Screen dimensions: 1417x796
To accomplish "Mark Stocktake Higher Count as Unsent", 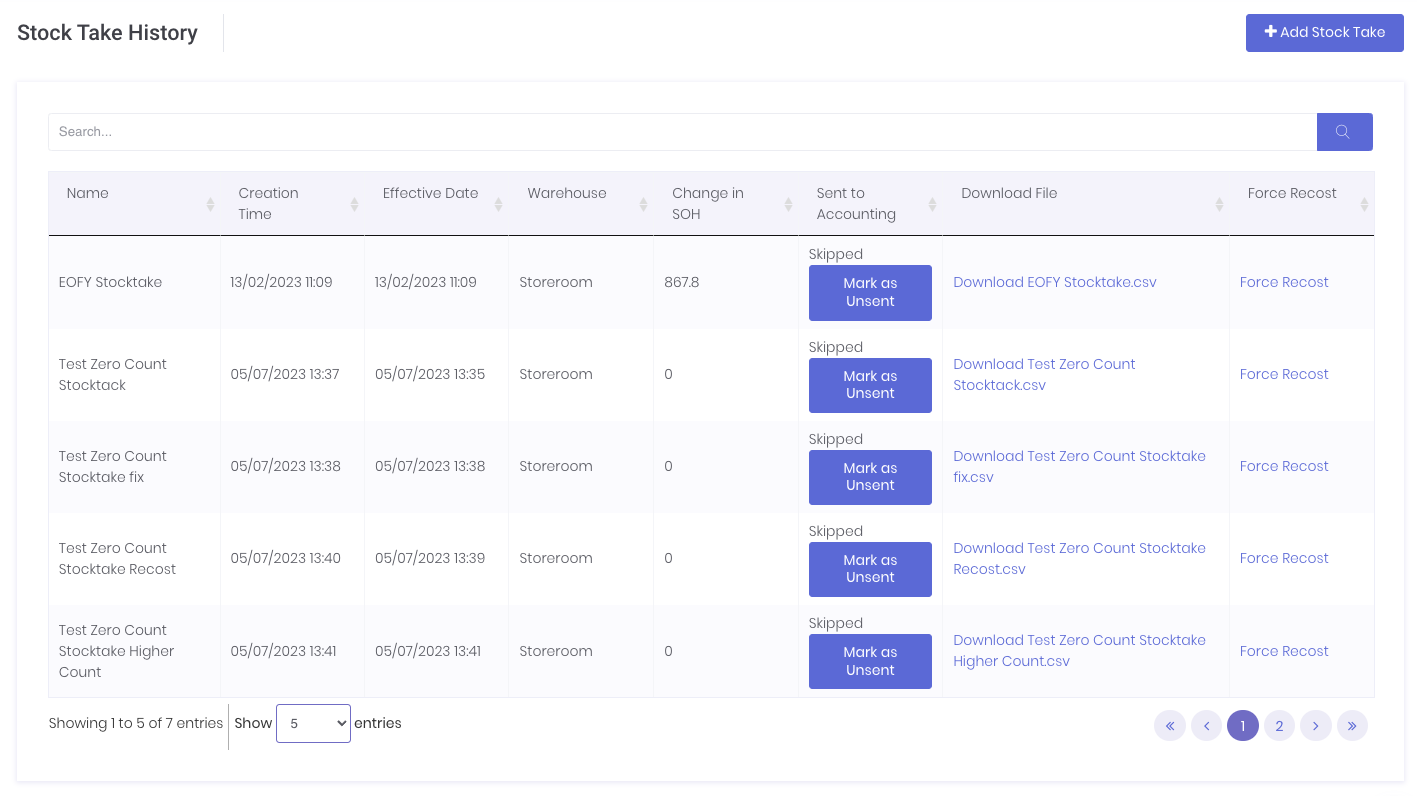I will [x=870, y=661].
